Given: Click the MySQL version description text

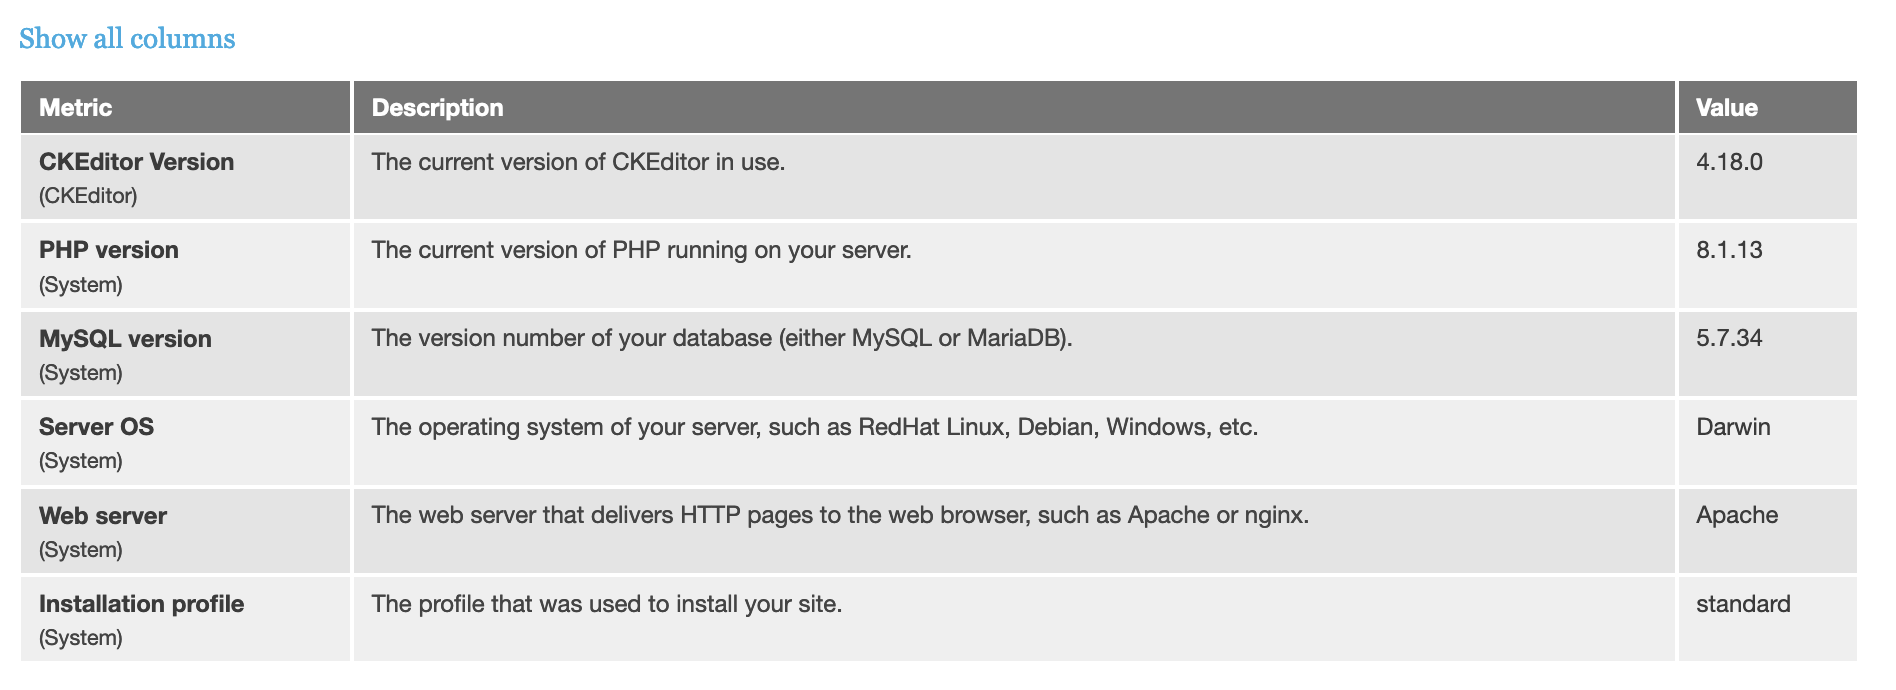Looking at the screenshot, I should tap(722, 338).
